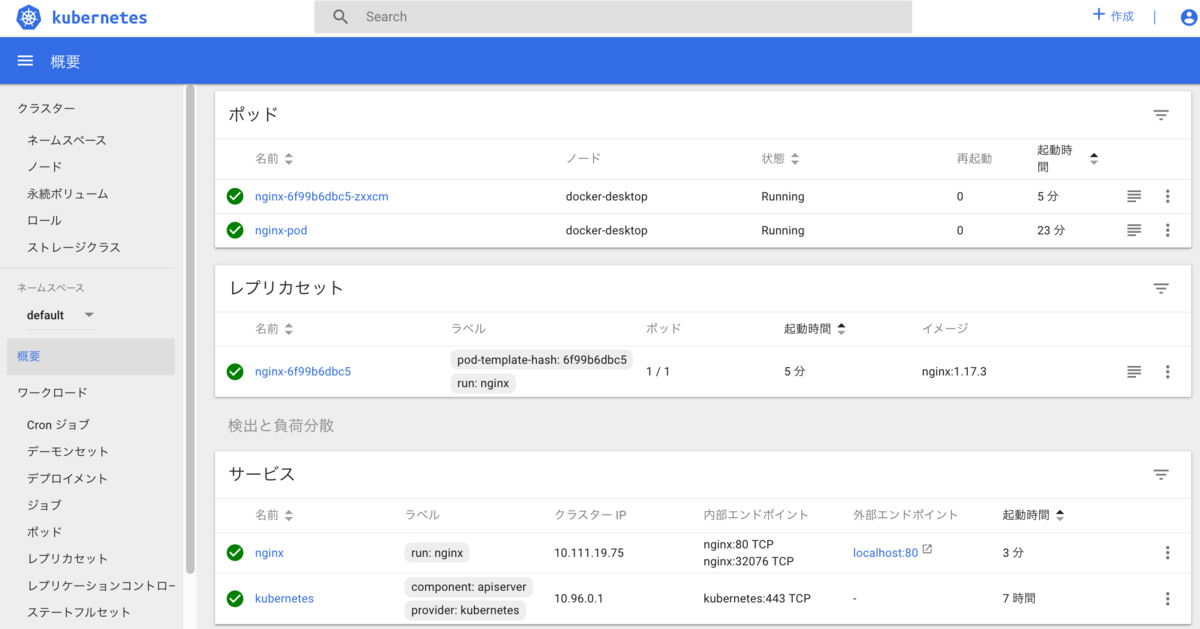Open actions menu for nginx-6f99b6dbc5-zxxcm pod
Screen dimensions: 1200x629
pyautogui.click(x=1167, y=197)
